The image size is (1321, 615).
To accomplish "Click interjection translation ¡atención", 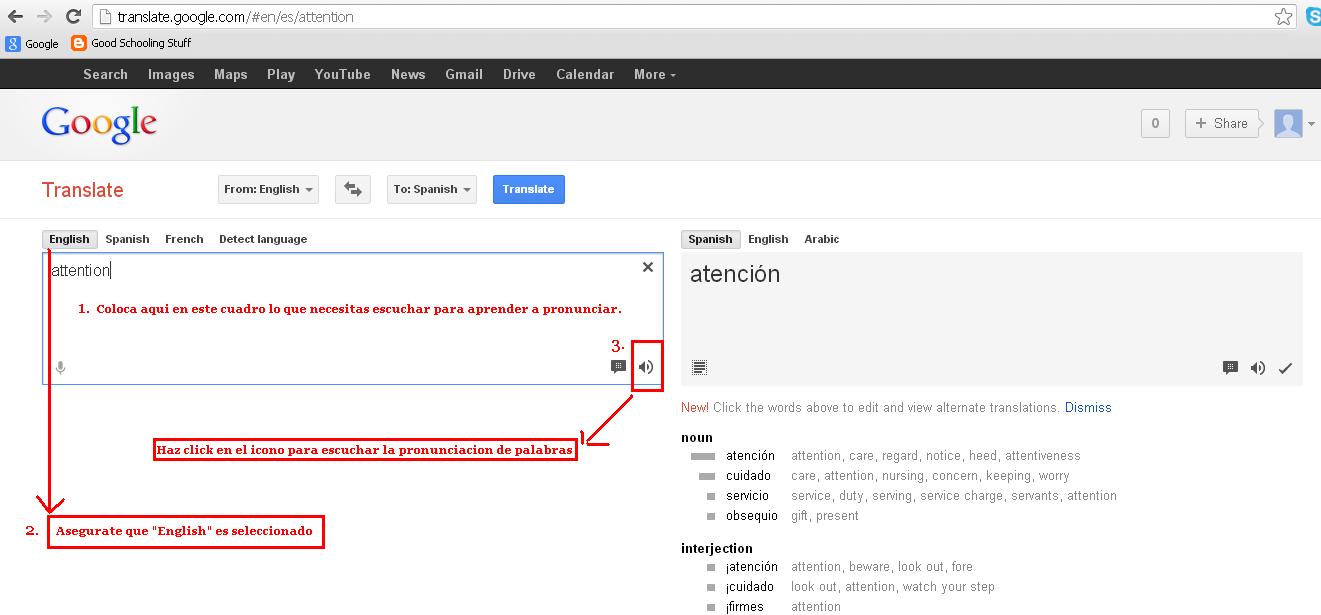I will (x=751, y=567).
